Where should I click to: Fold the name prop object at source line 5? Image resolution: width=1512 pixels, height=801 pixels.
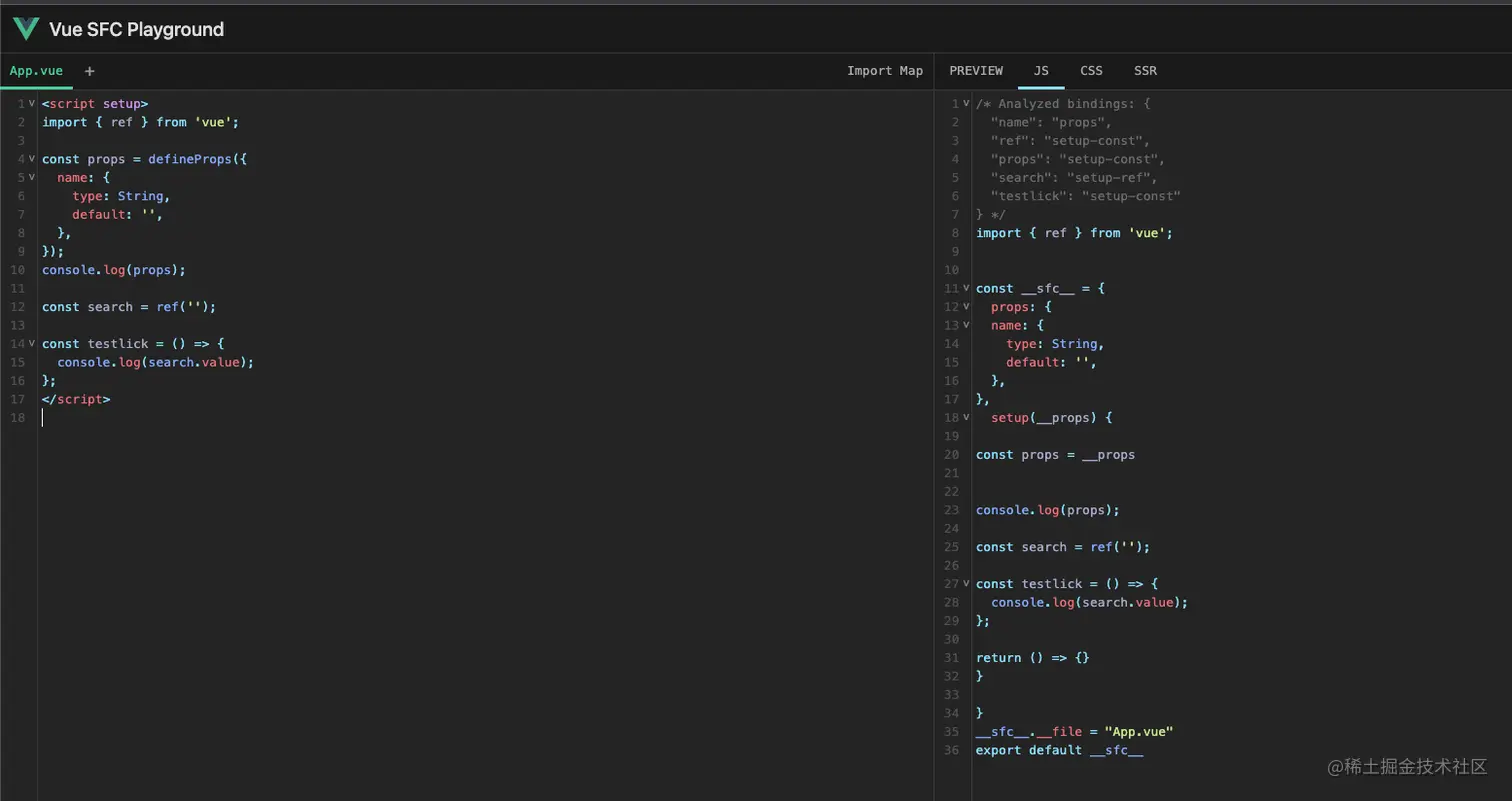coord(31,177)
